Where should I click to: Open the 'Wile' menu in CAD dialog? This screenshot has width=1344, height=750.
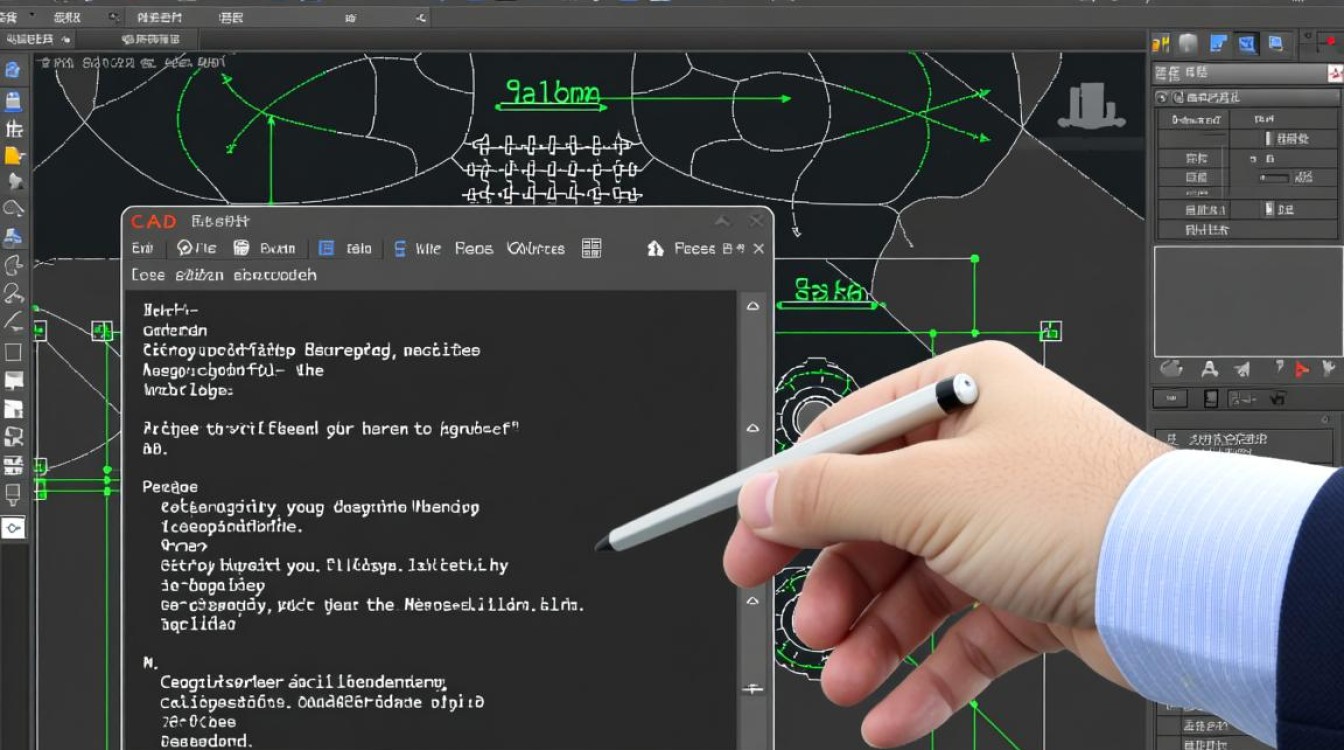pos(427,248)
